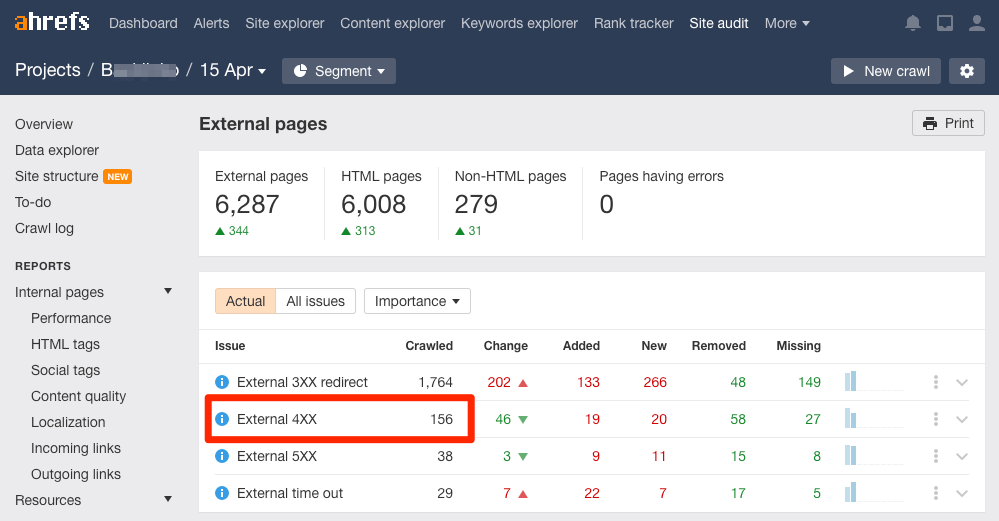
Task: Open the inbox tray icon
Action: (945, 23)
